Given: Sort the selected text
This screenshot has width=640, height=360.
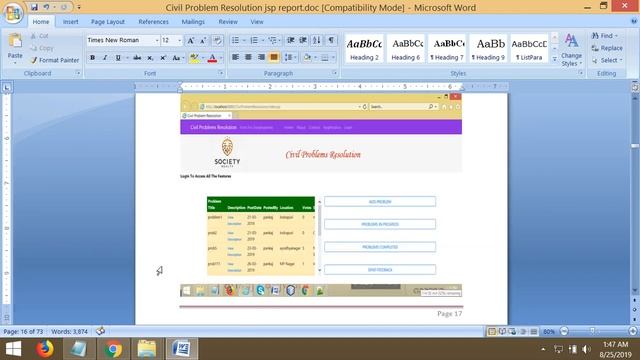Looking at the screenshot, I should point(317,40).
